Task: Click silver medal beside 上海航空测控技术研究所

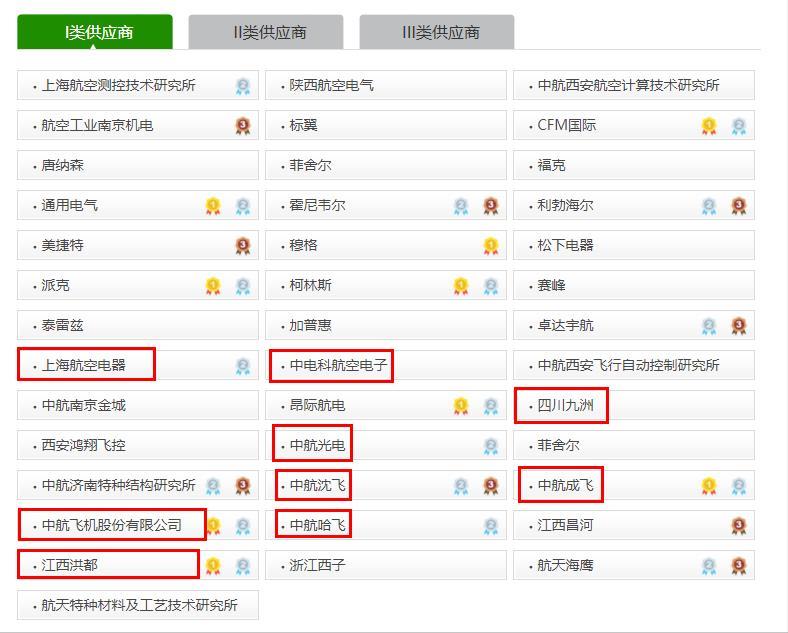Action: tap(243, 86)
